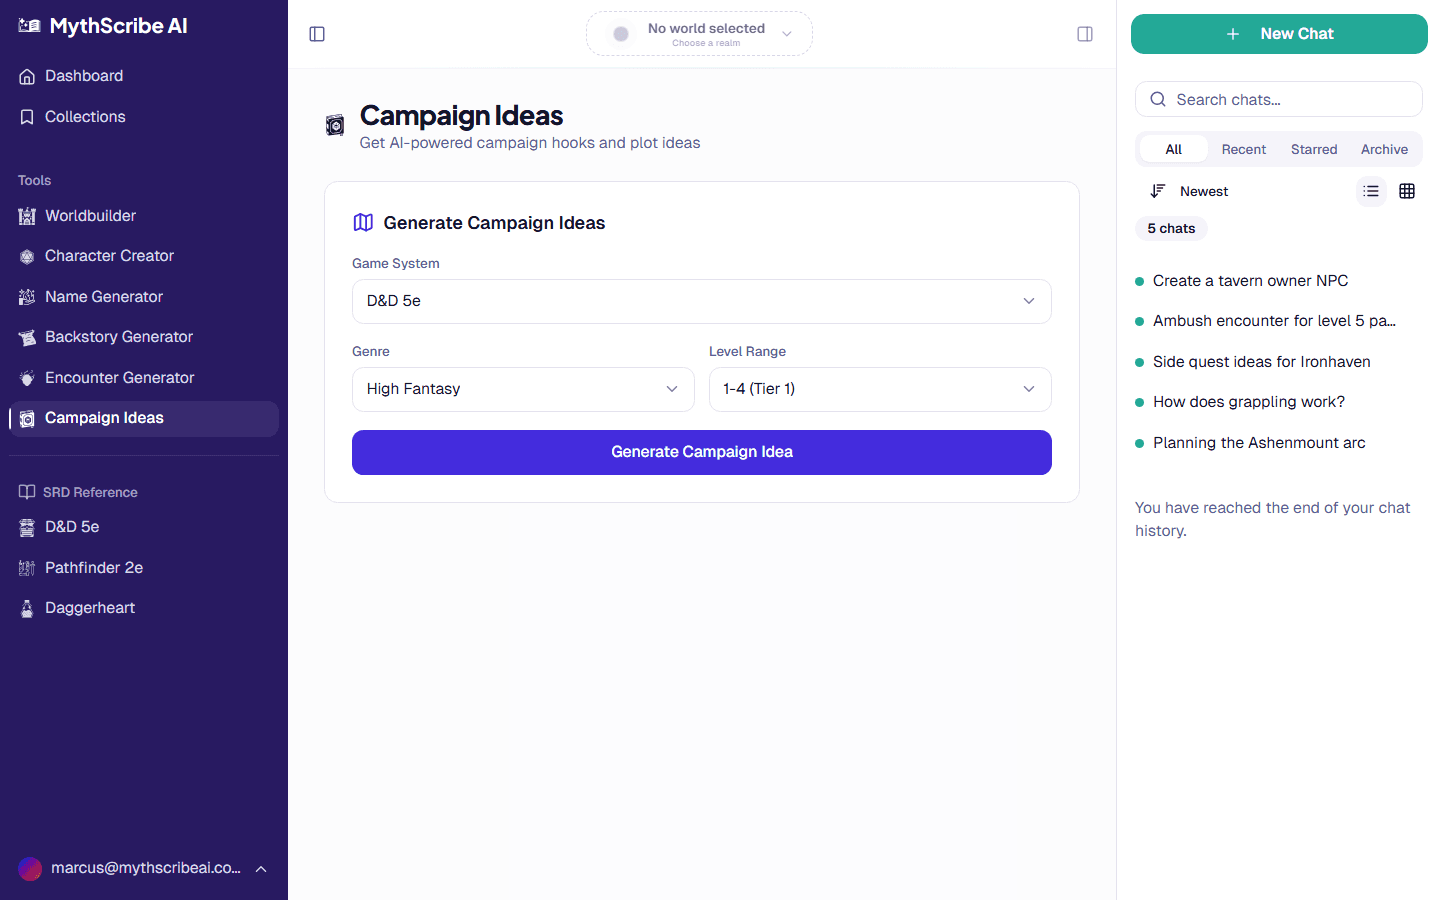Generate a campaign idea

point(701,452)
